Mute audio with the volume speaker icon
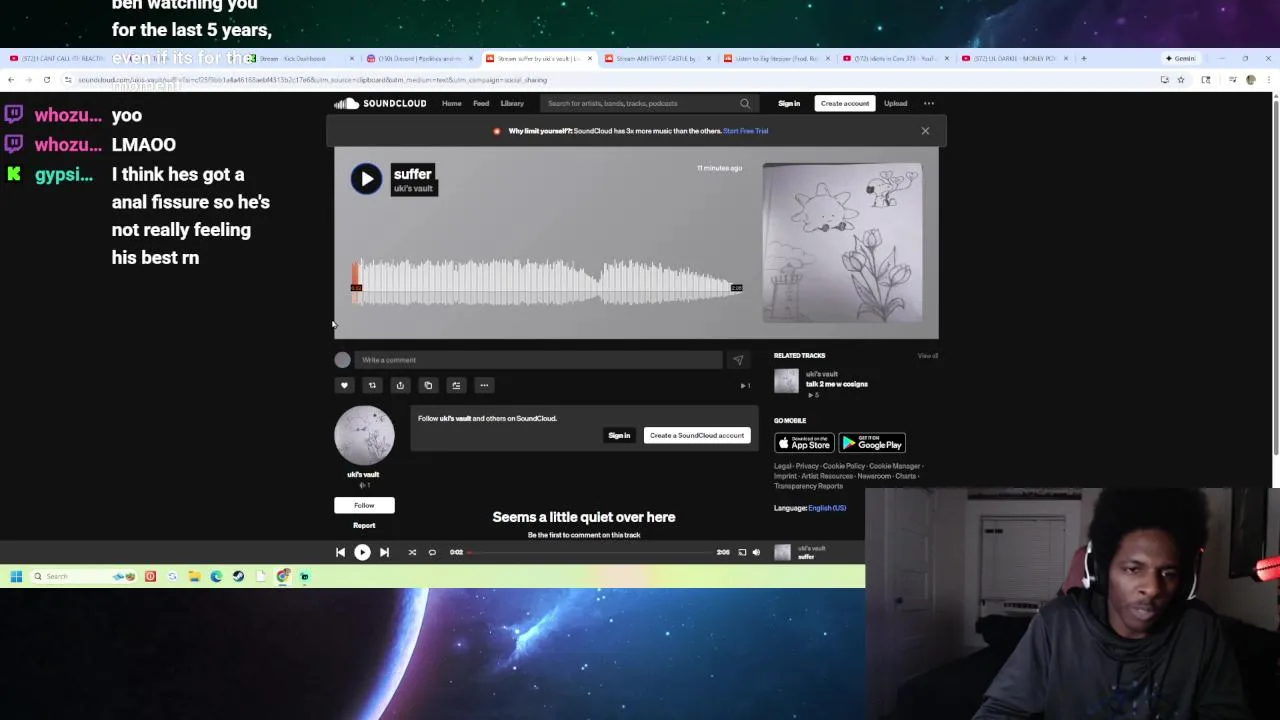The width and height of the screenshot is (1280, 720). [756, 552]
